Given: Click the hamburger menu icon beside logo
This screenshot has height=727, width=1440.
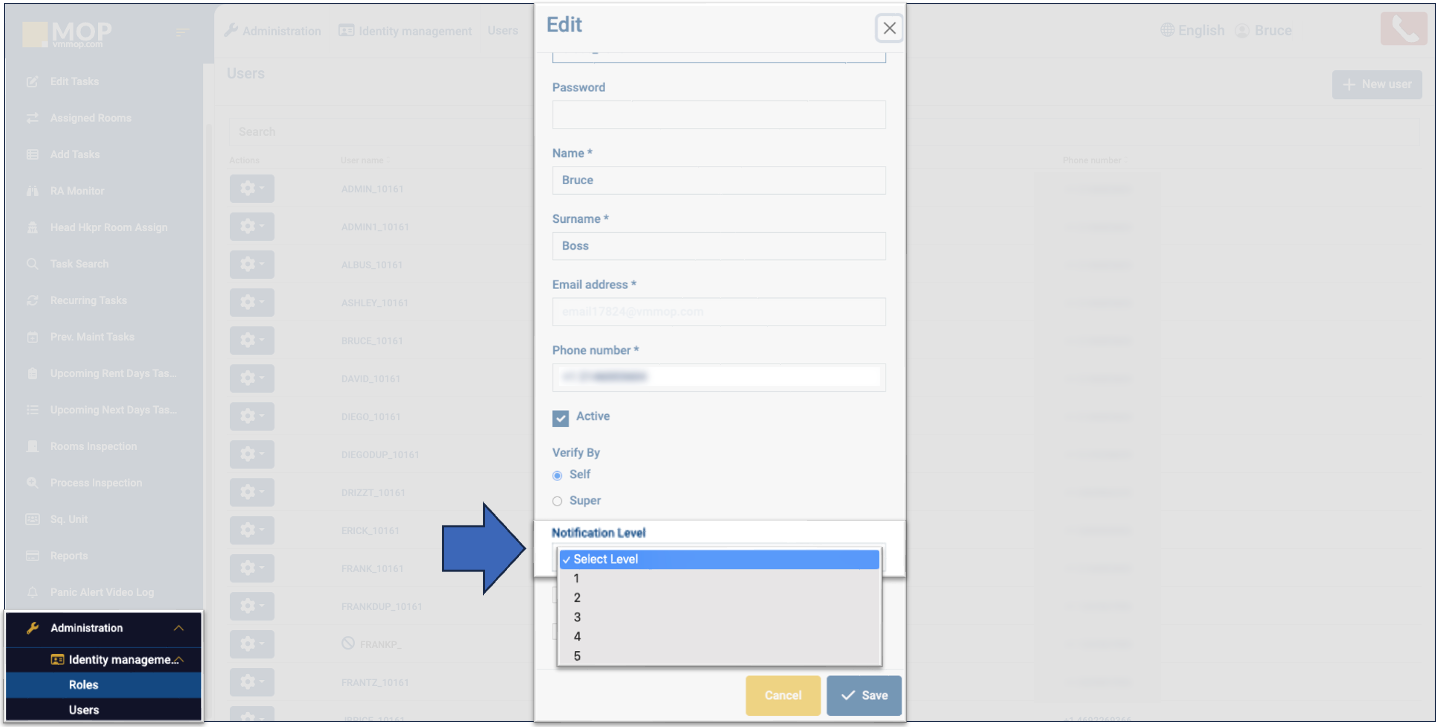Looking at the screenshot, I should click(182, 33).
